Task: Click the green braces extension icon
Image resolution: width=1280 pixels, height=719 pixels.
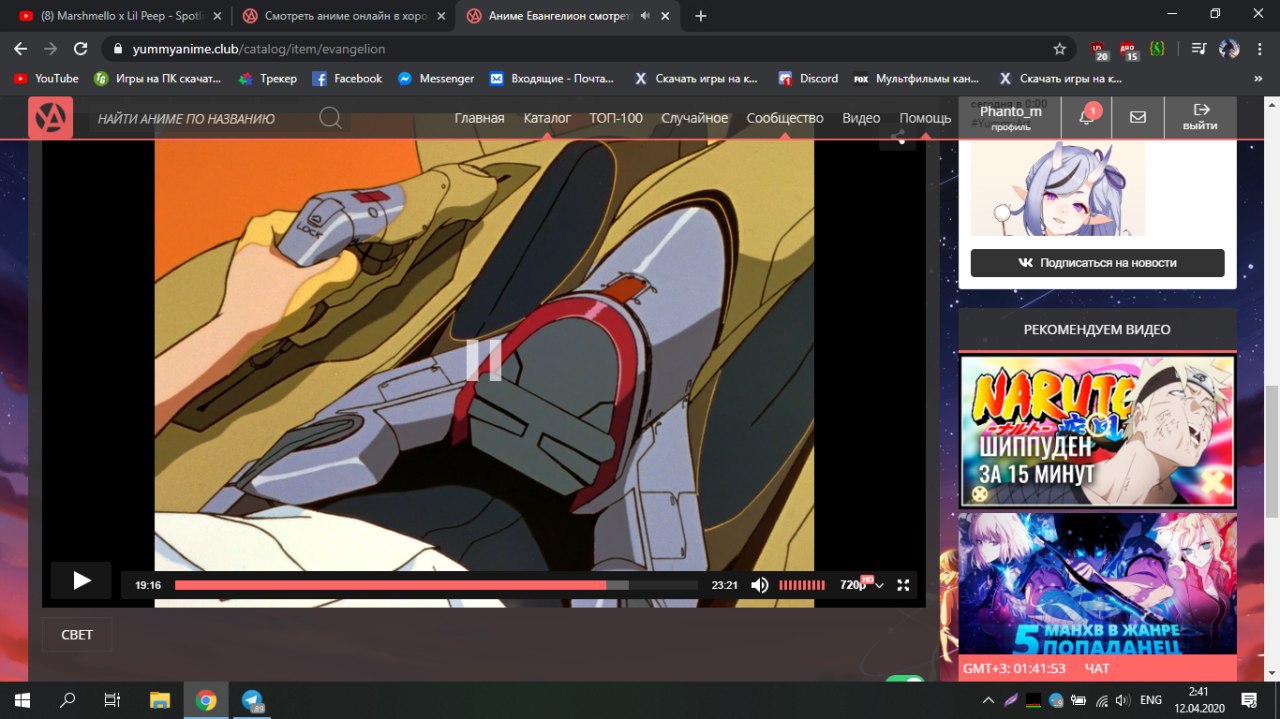Action: point(1156,49)
